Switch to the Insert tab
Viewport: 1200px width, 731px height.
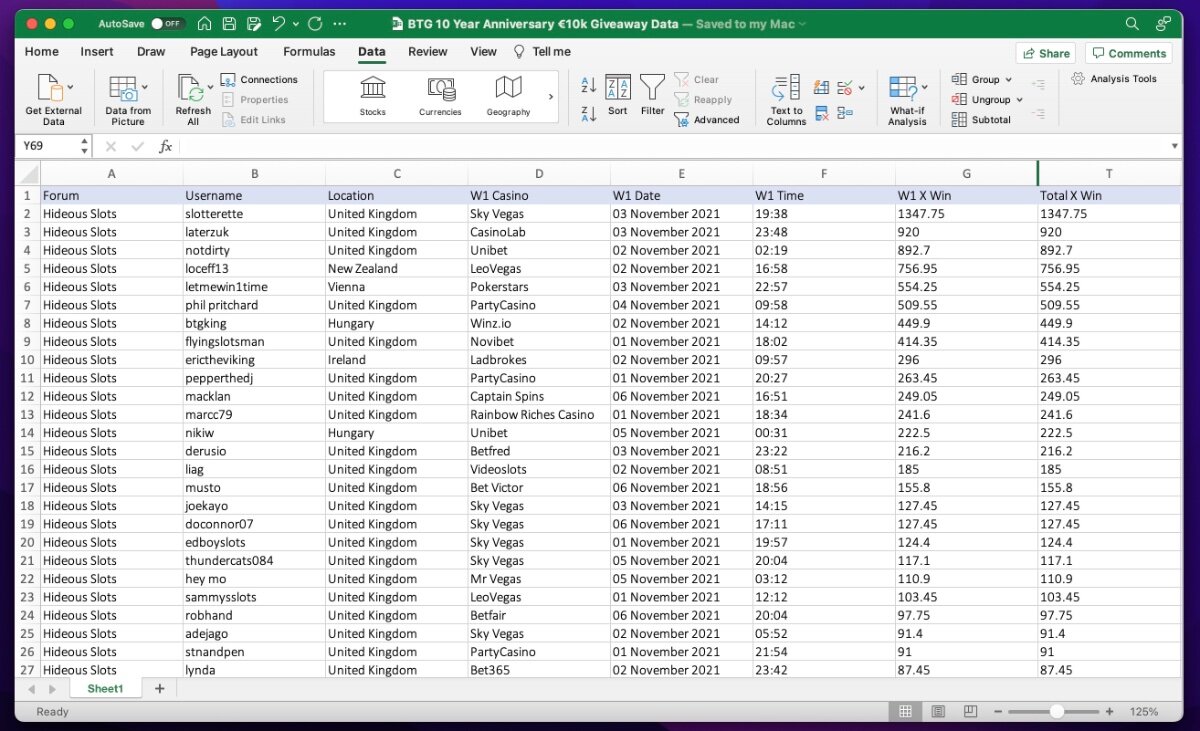tap(97, 52)
